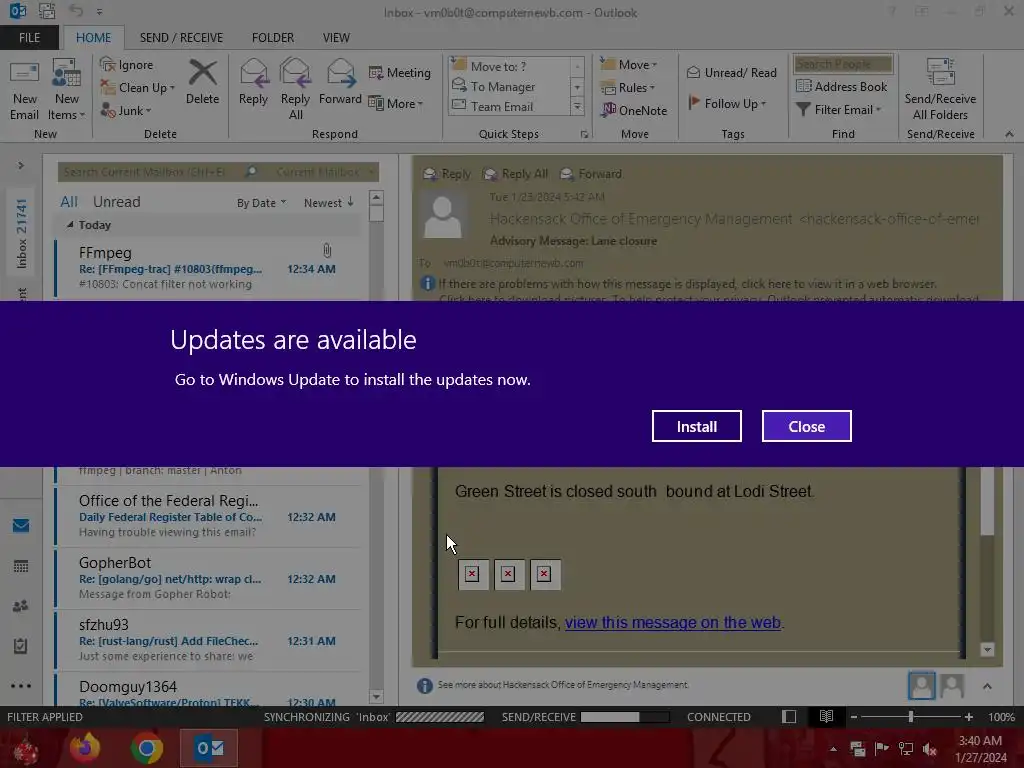Open Quick Steps dialog launcher
The height and width of the screenshot is (768, 1024).
pyautogui.click(x=584, y=134)
